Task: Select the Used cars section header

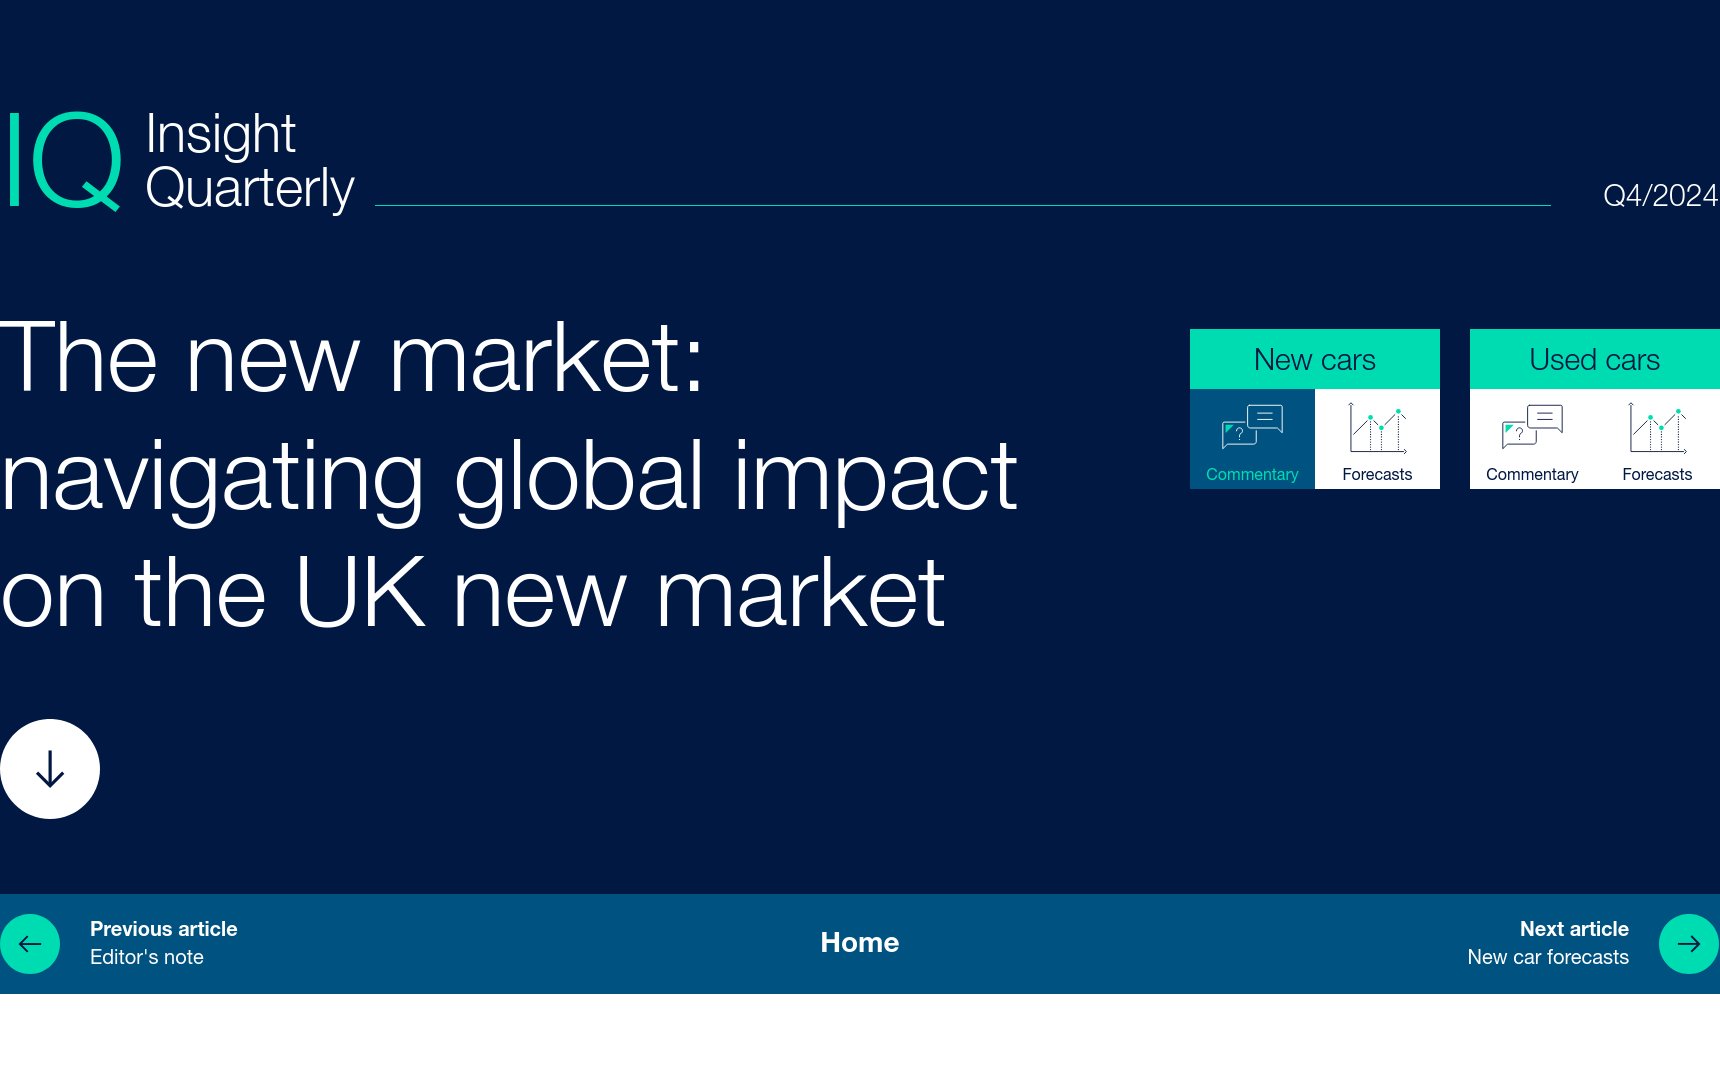Action: [1594, 359]
